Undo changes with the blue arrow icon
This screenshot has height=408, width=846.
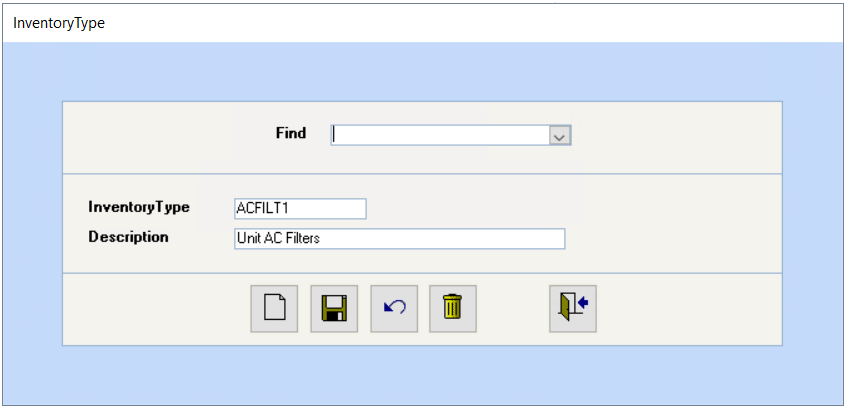coord(394,309)
